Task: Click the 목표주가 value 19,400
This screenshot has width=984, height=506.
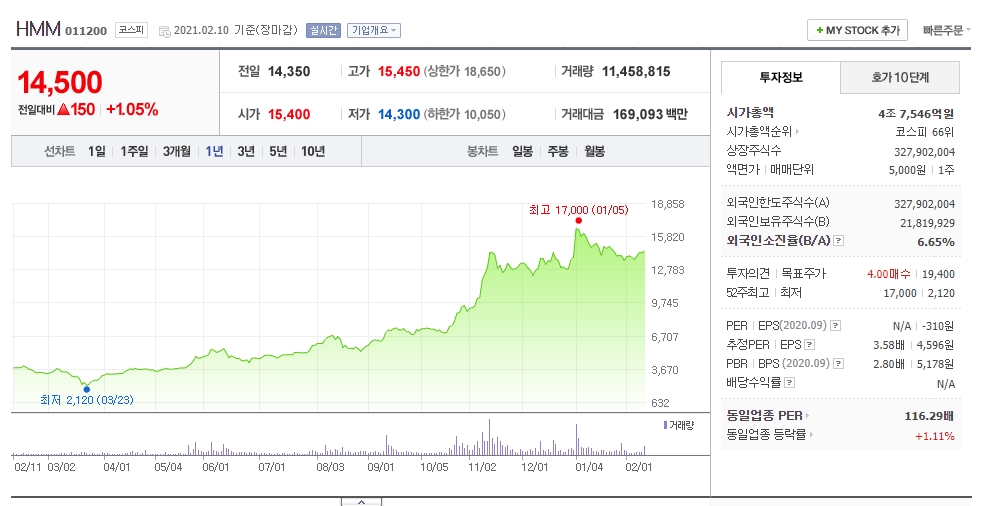Action: click(938, 274)
